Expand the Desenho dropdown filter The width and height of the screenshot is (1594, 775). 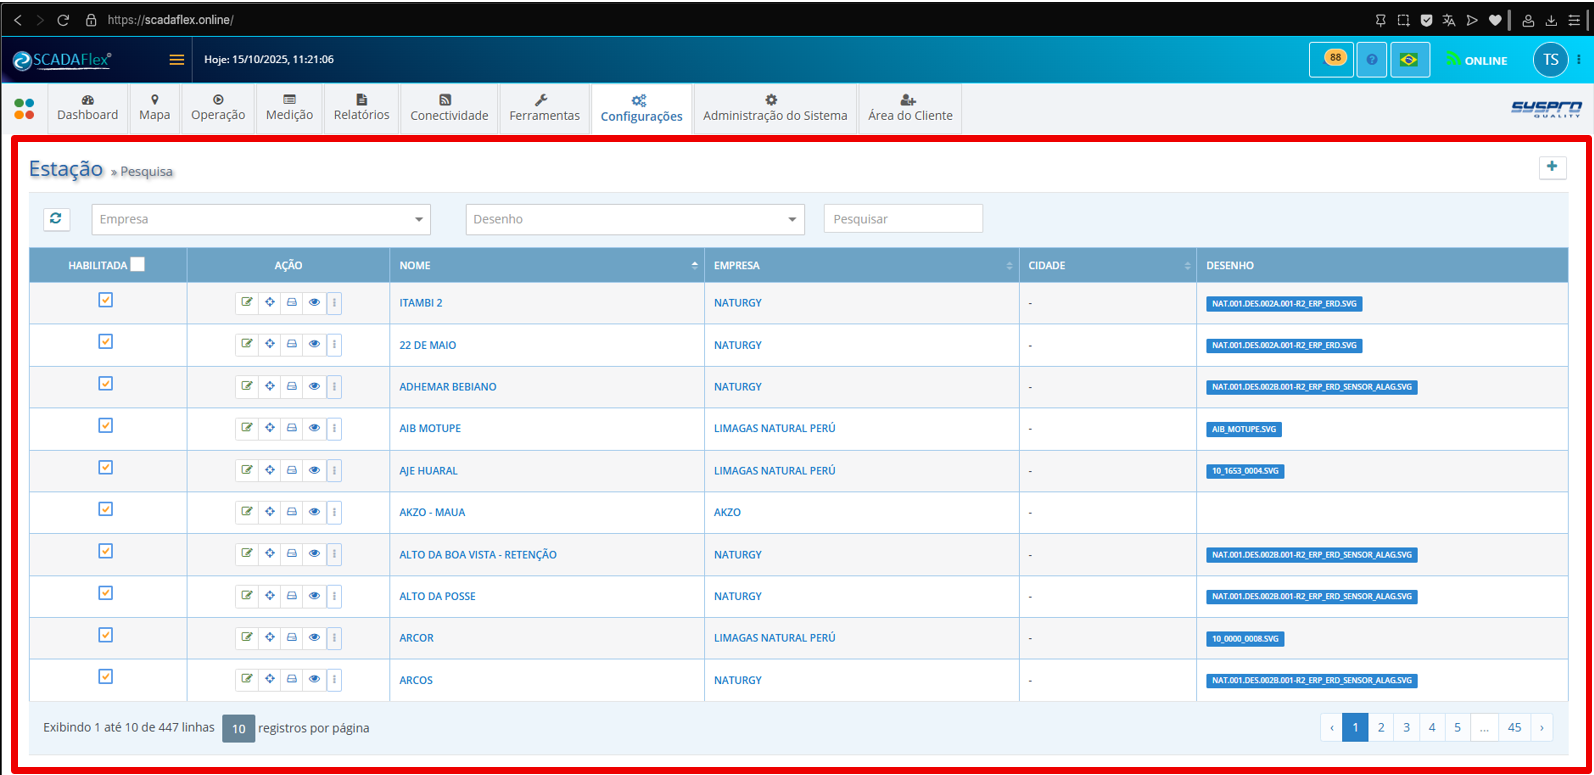pos(635,219)
